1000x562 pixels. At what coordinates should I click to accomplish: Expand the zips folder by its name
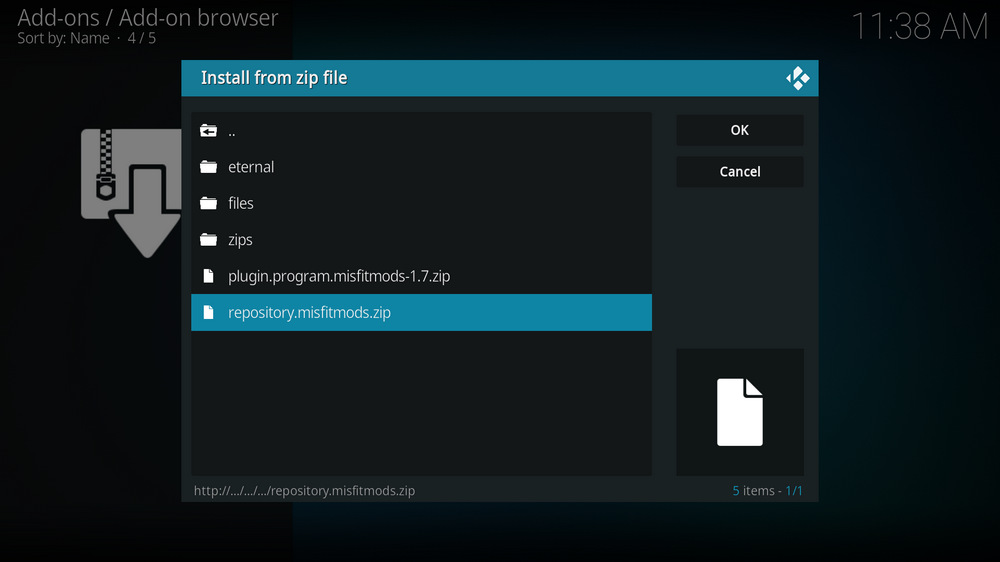[x=240, y=240]
